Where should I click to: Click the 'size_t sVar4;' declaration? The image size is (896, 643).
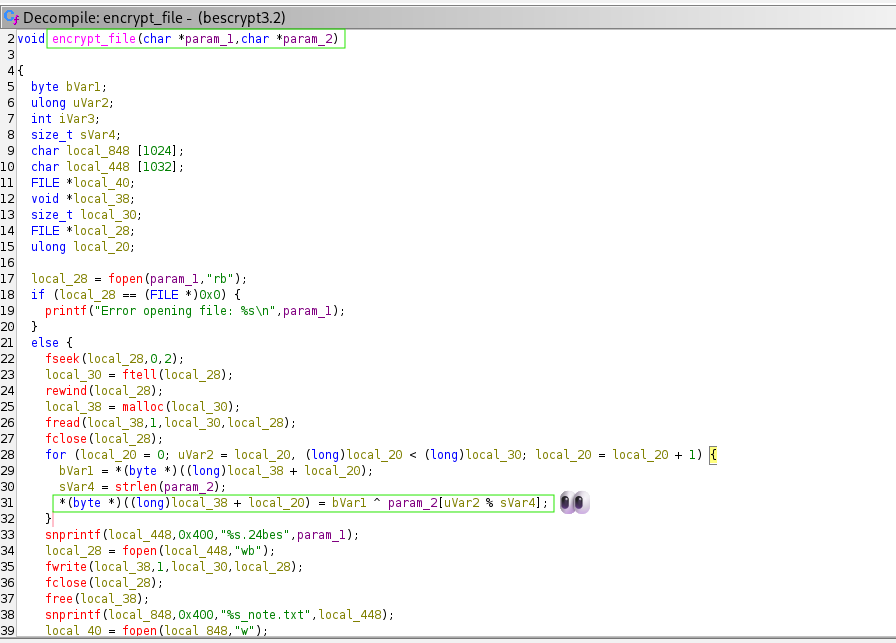(x=75, y=134)
